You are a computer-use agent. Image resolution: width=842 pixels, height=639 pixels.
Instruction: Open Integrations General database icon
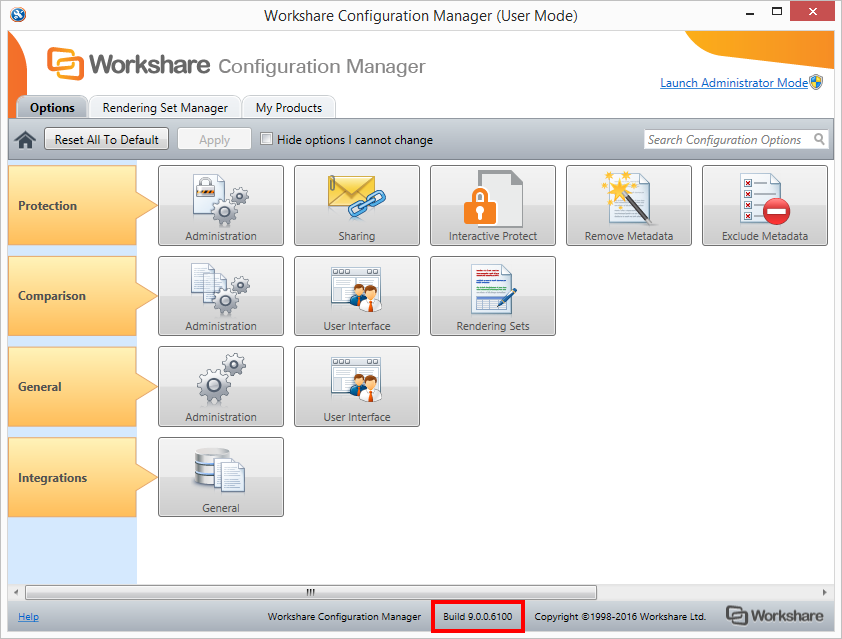pyautogui.click(x=221, y=477)
